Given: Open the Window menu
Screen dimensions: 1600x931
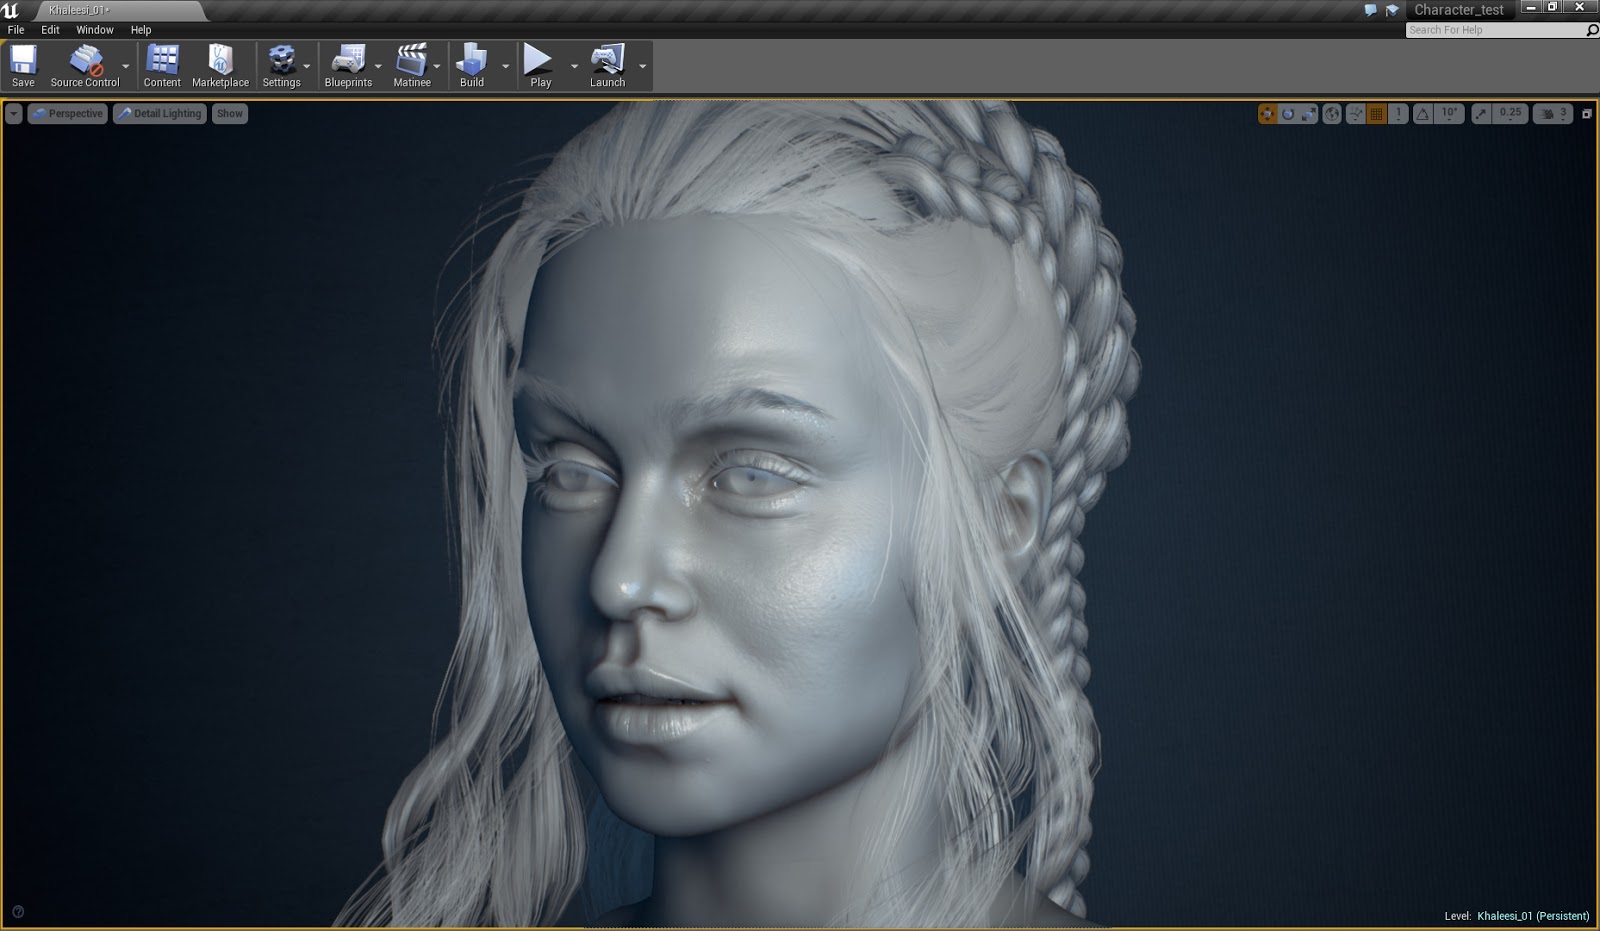Looking at the screenshot, I should coord(95,30).
